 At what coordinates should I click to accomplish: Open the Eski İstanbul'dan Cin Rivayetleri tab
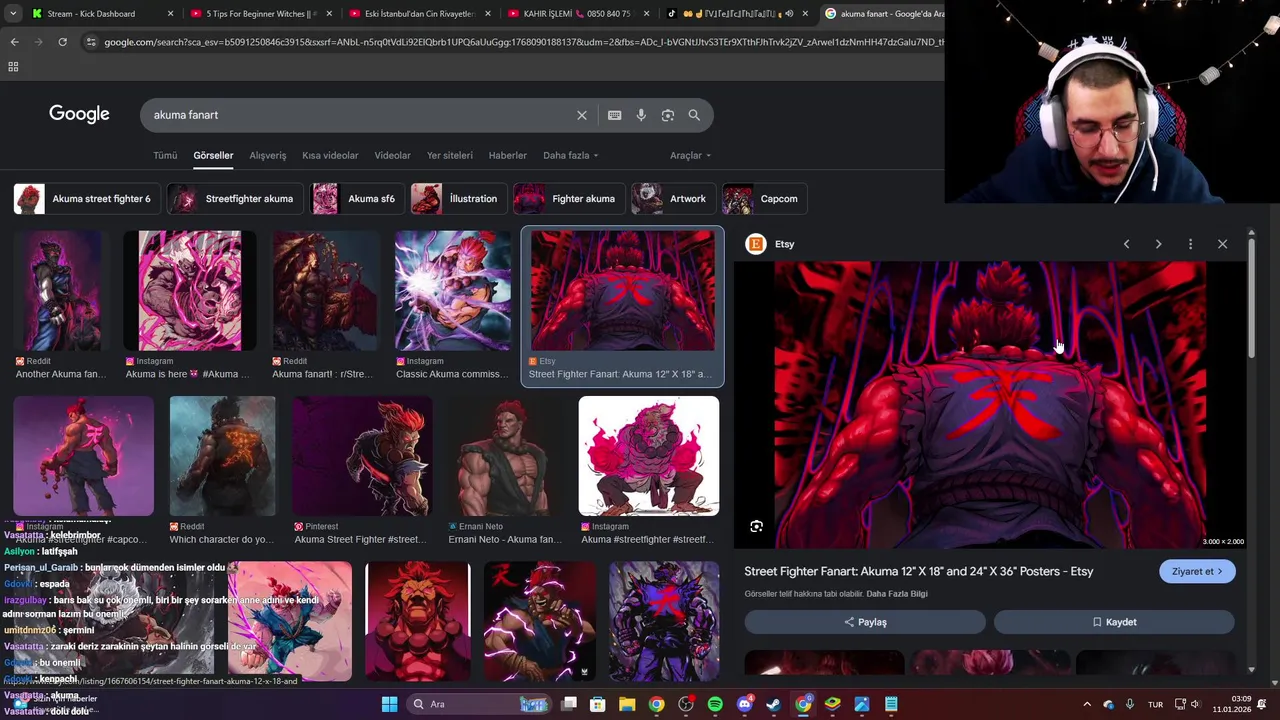tap(419, 14)
